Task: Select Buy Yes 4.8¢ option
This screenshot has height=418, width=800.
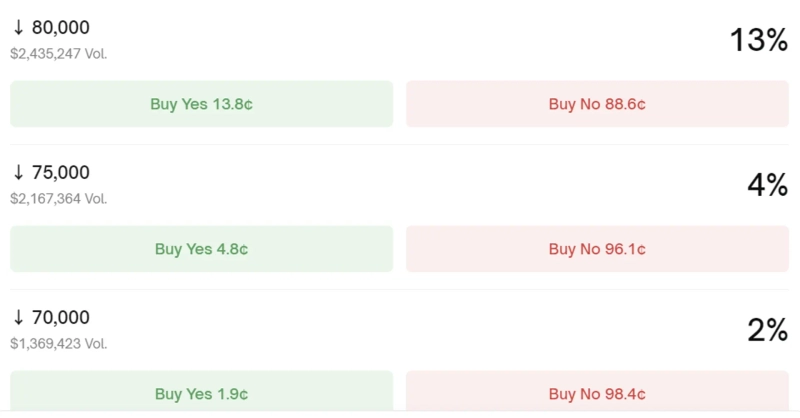Action: point(201,249)
